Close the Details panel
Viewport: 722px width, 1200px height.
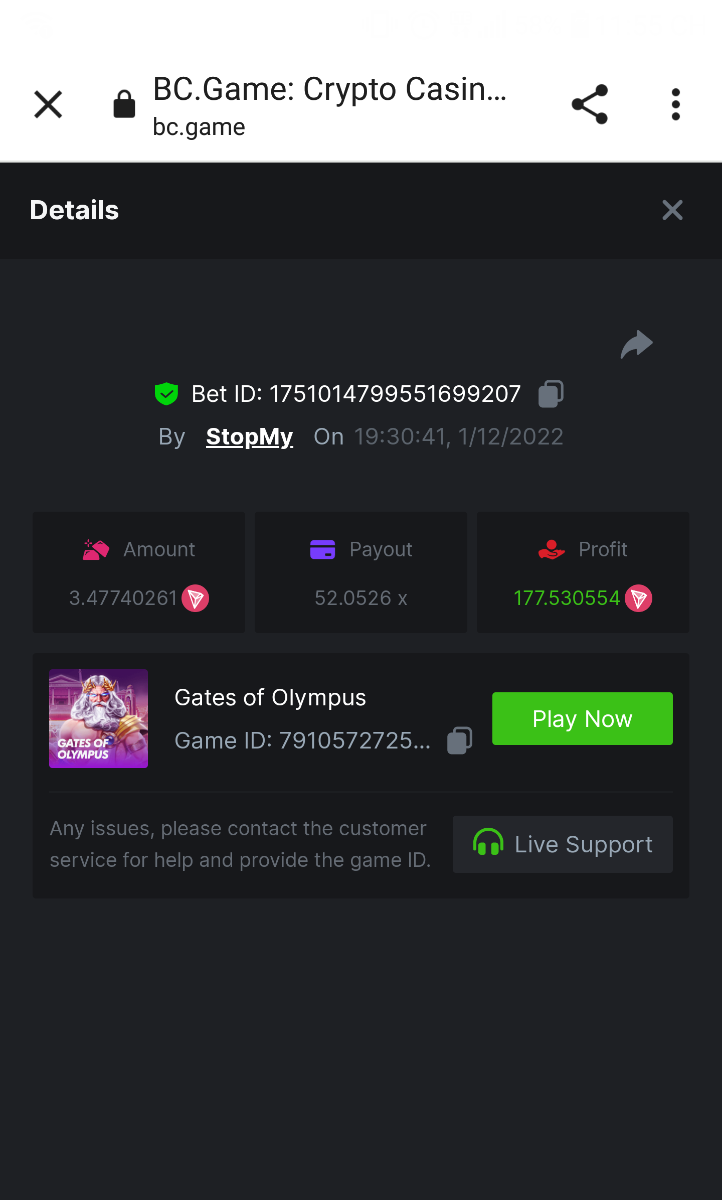point(672,210)
